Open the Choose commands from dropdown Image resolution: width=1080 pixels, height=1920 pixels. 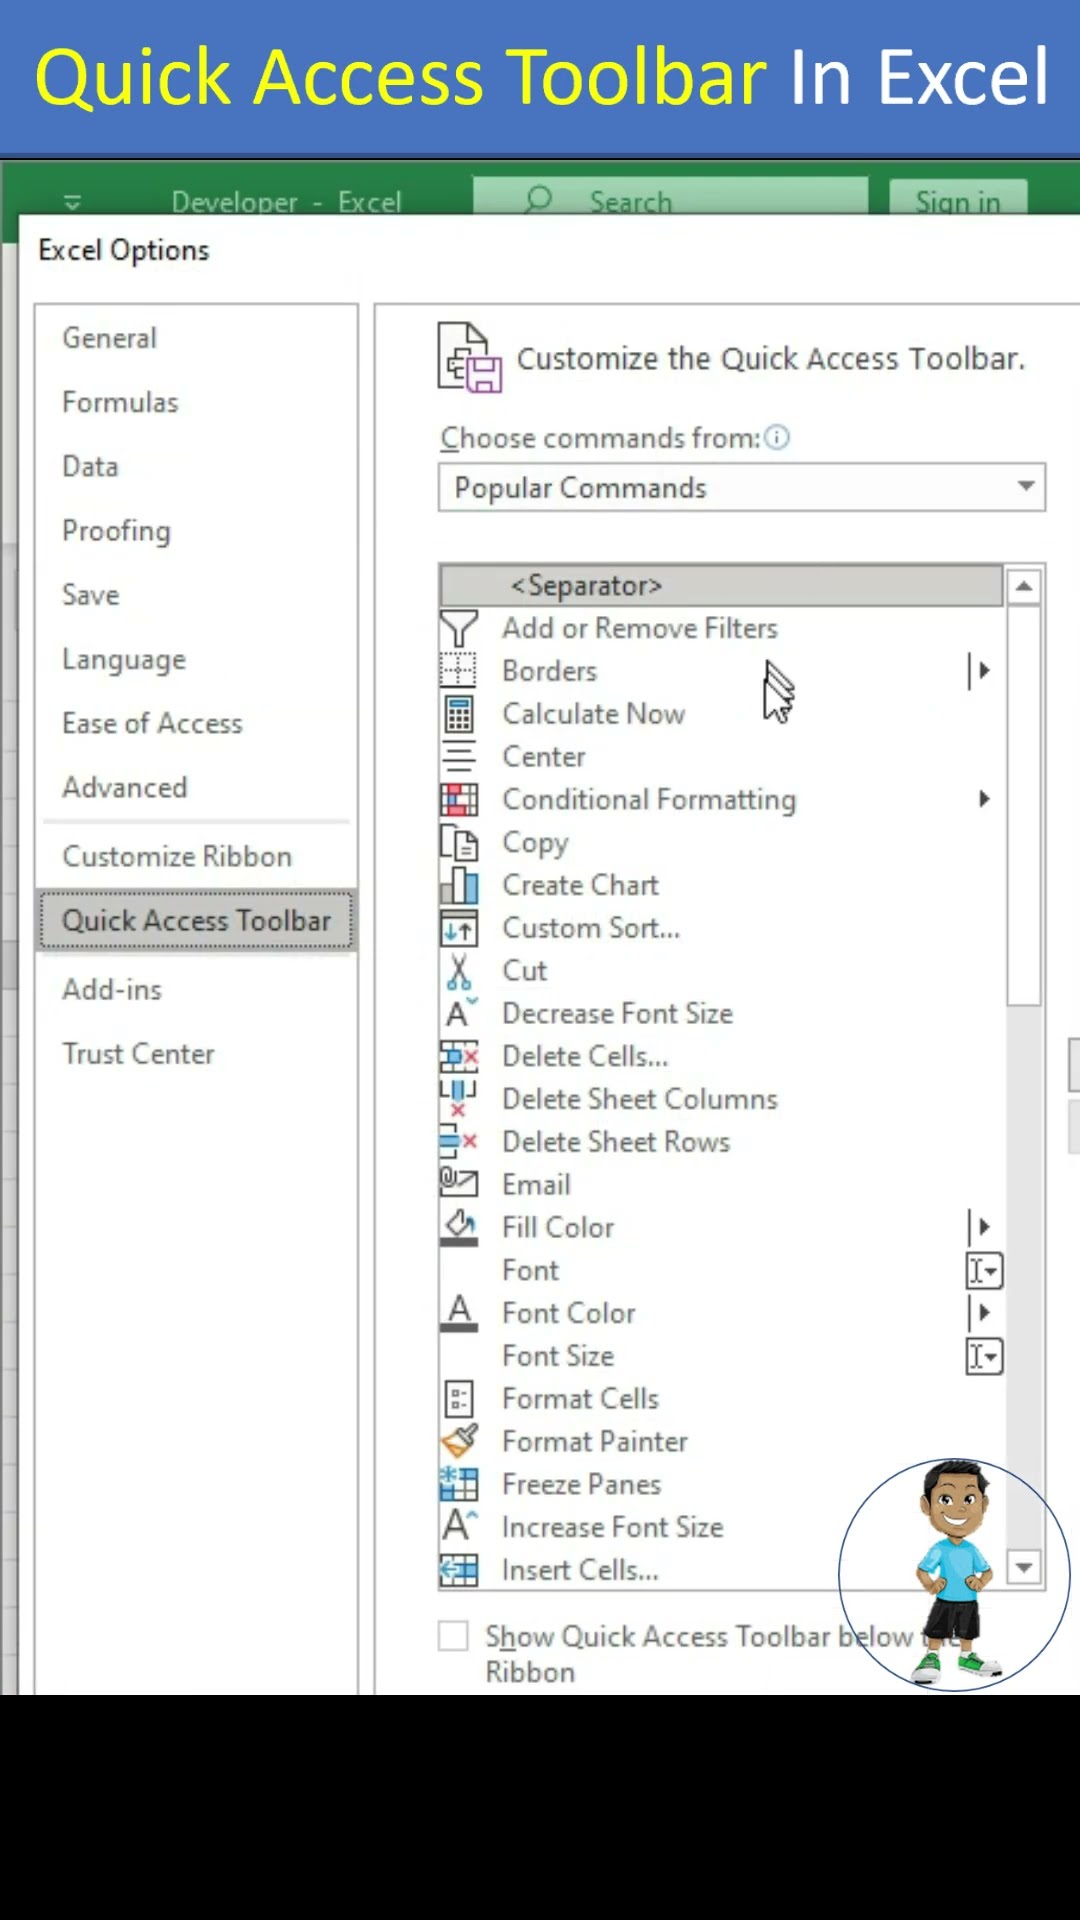741,488
